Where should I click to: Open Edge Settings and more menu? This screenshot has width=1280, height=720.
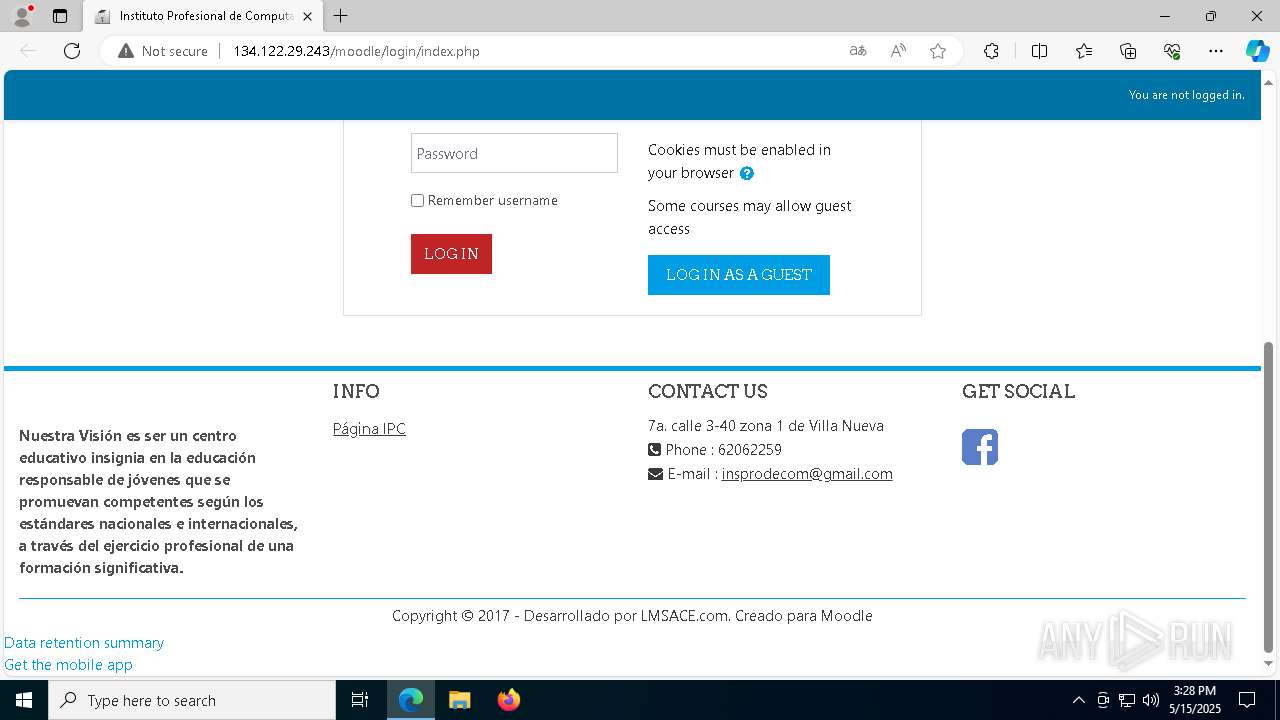[x=1216, y=51]
